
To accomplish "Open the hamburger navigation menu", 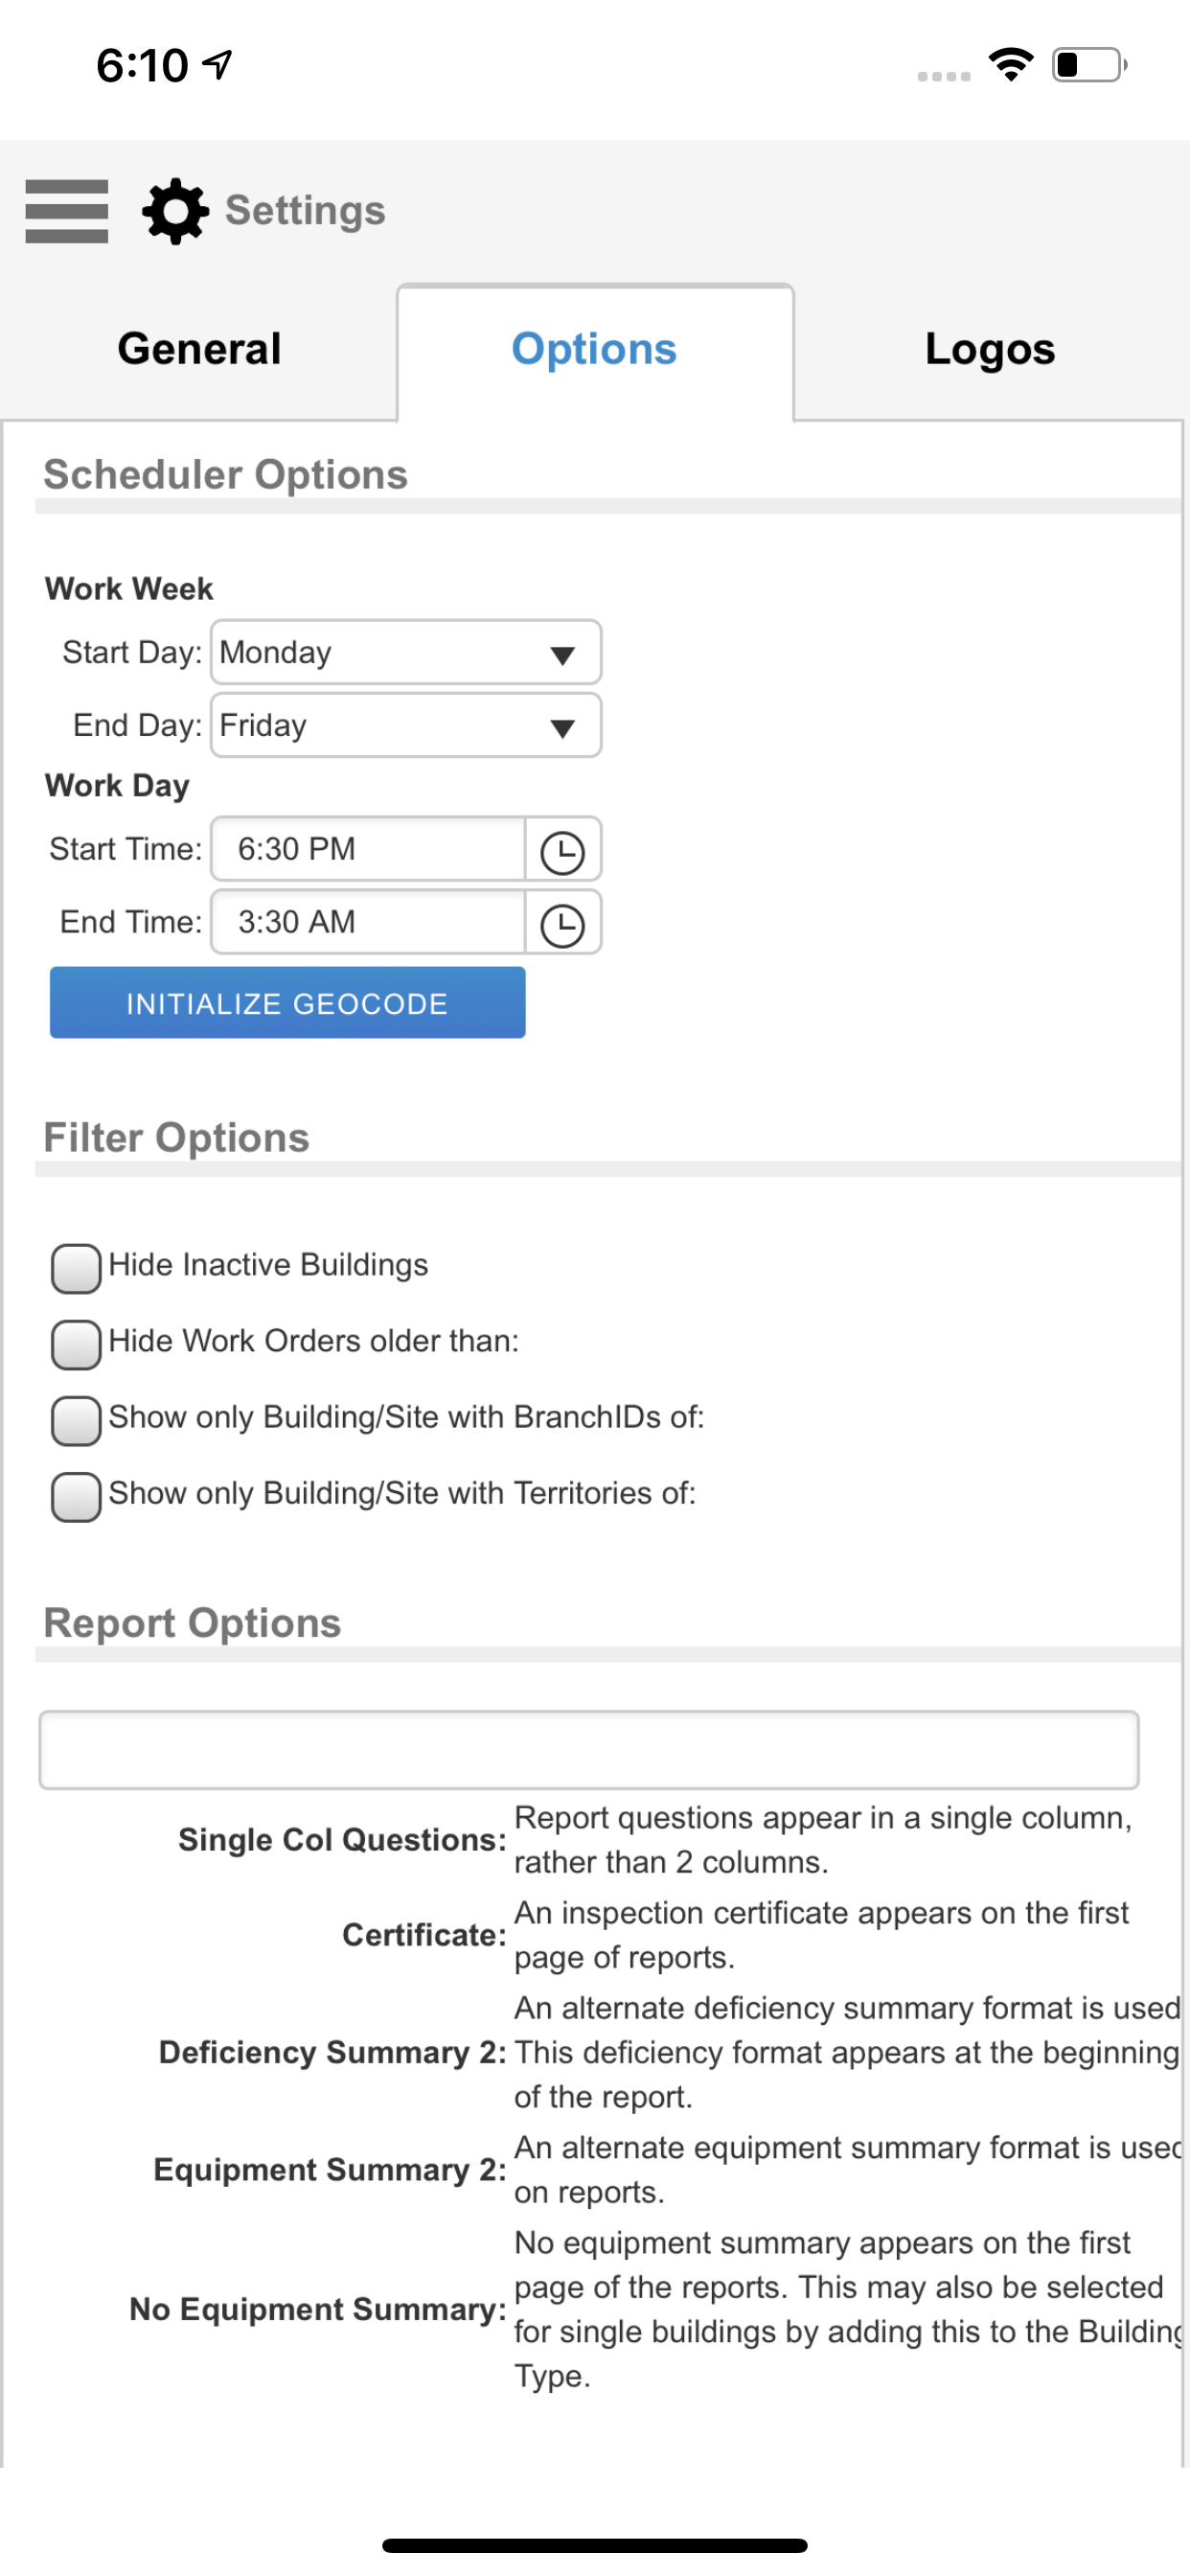I will coord(67,211).
